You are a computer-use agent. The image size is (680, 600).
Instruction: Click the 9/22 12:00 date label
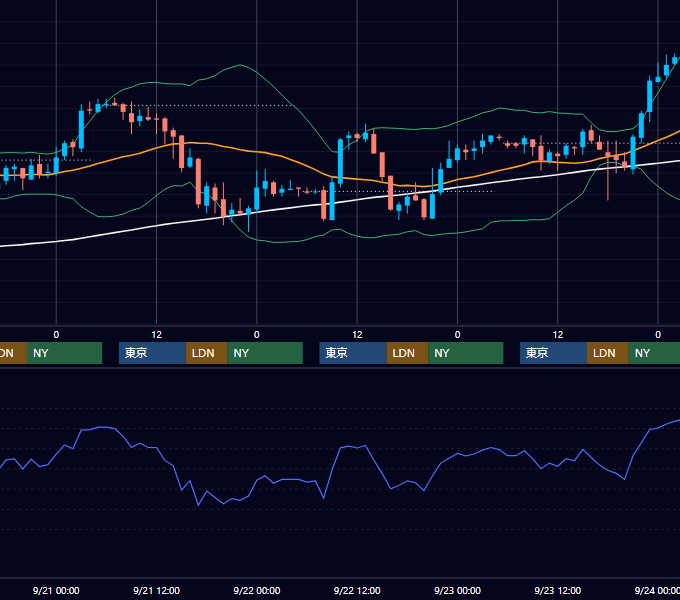357,590
